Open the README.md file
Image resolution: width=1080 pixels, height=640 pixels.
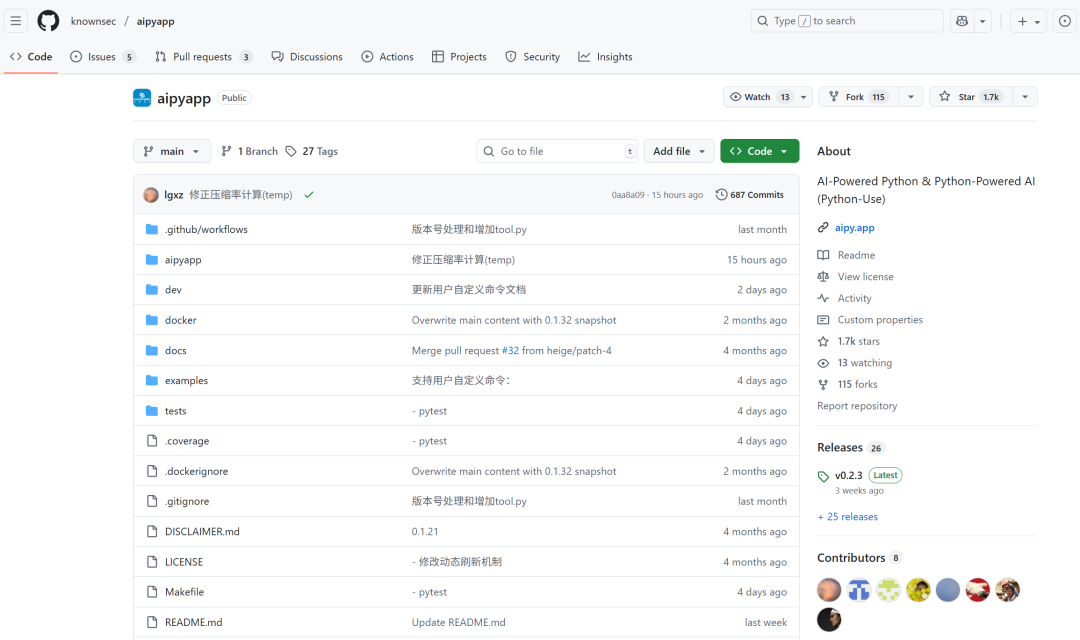click(x=194, y=622)
